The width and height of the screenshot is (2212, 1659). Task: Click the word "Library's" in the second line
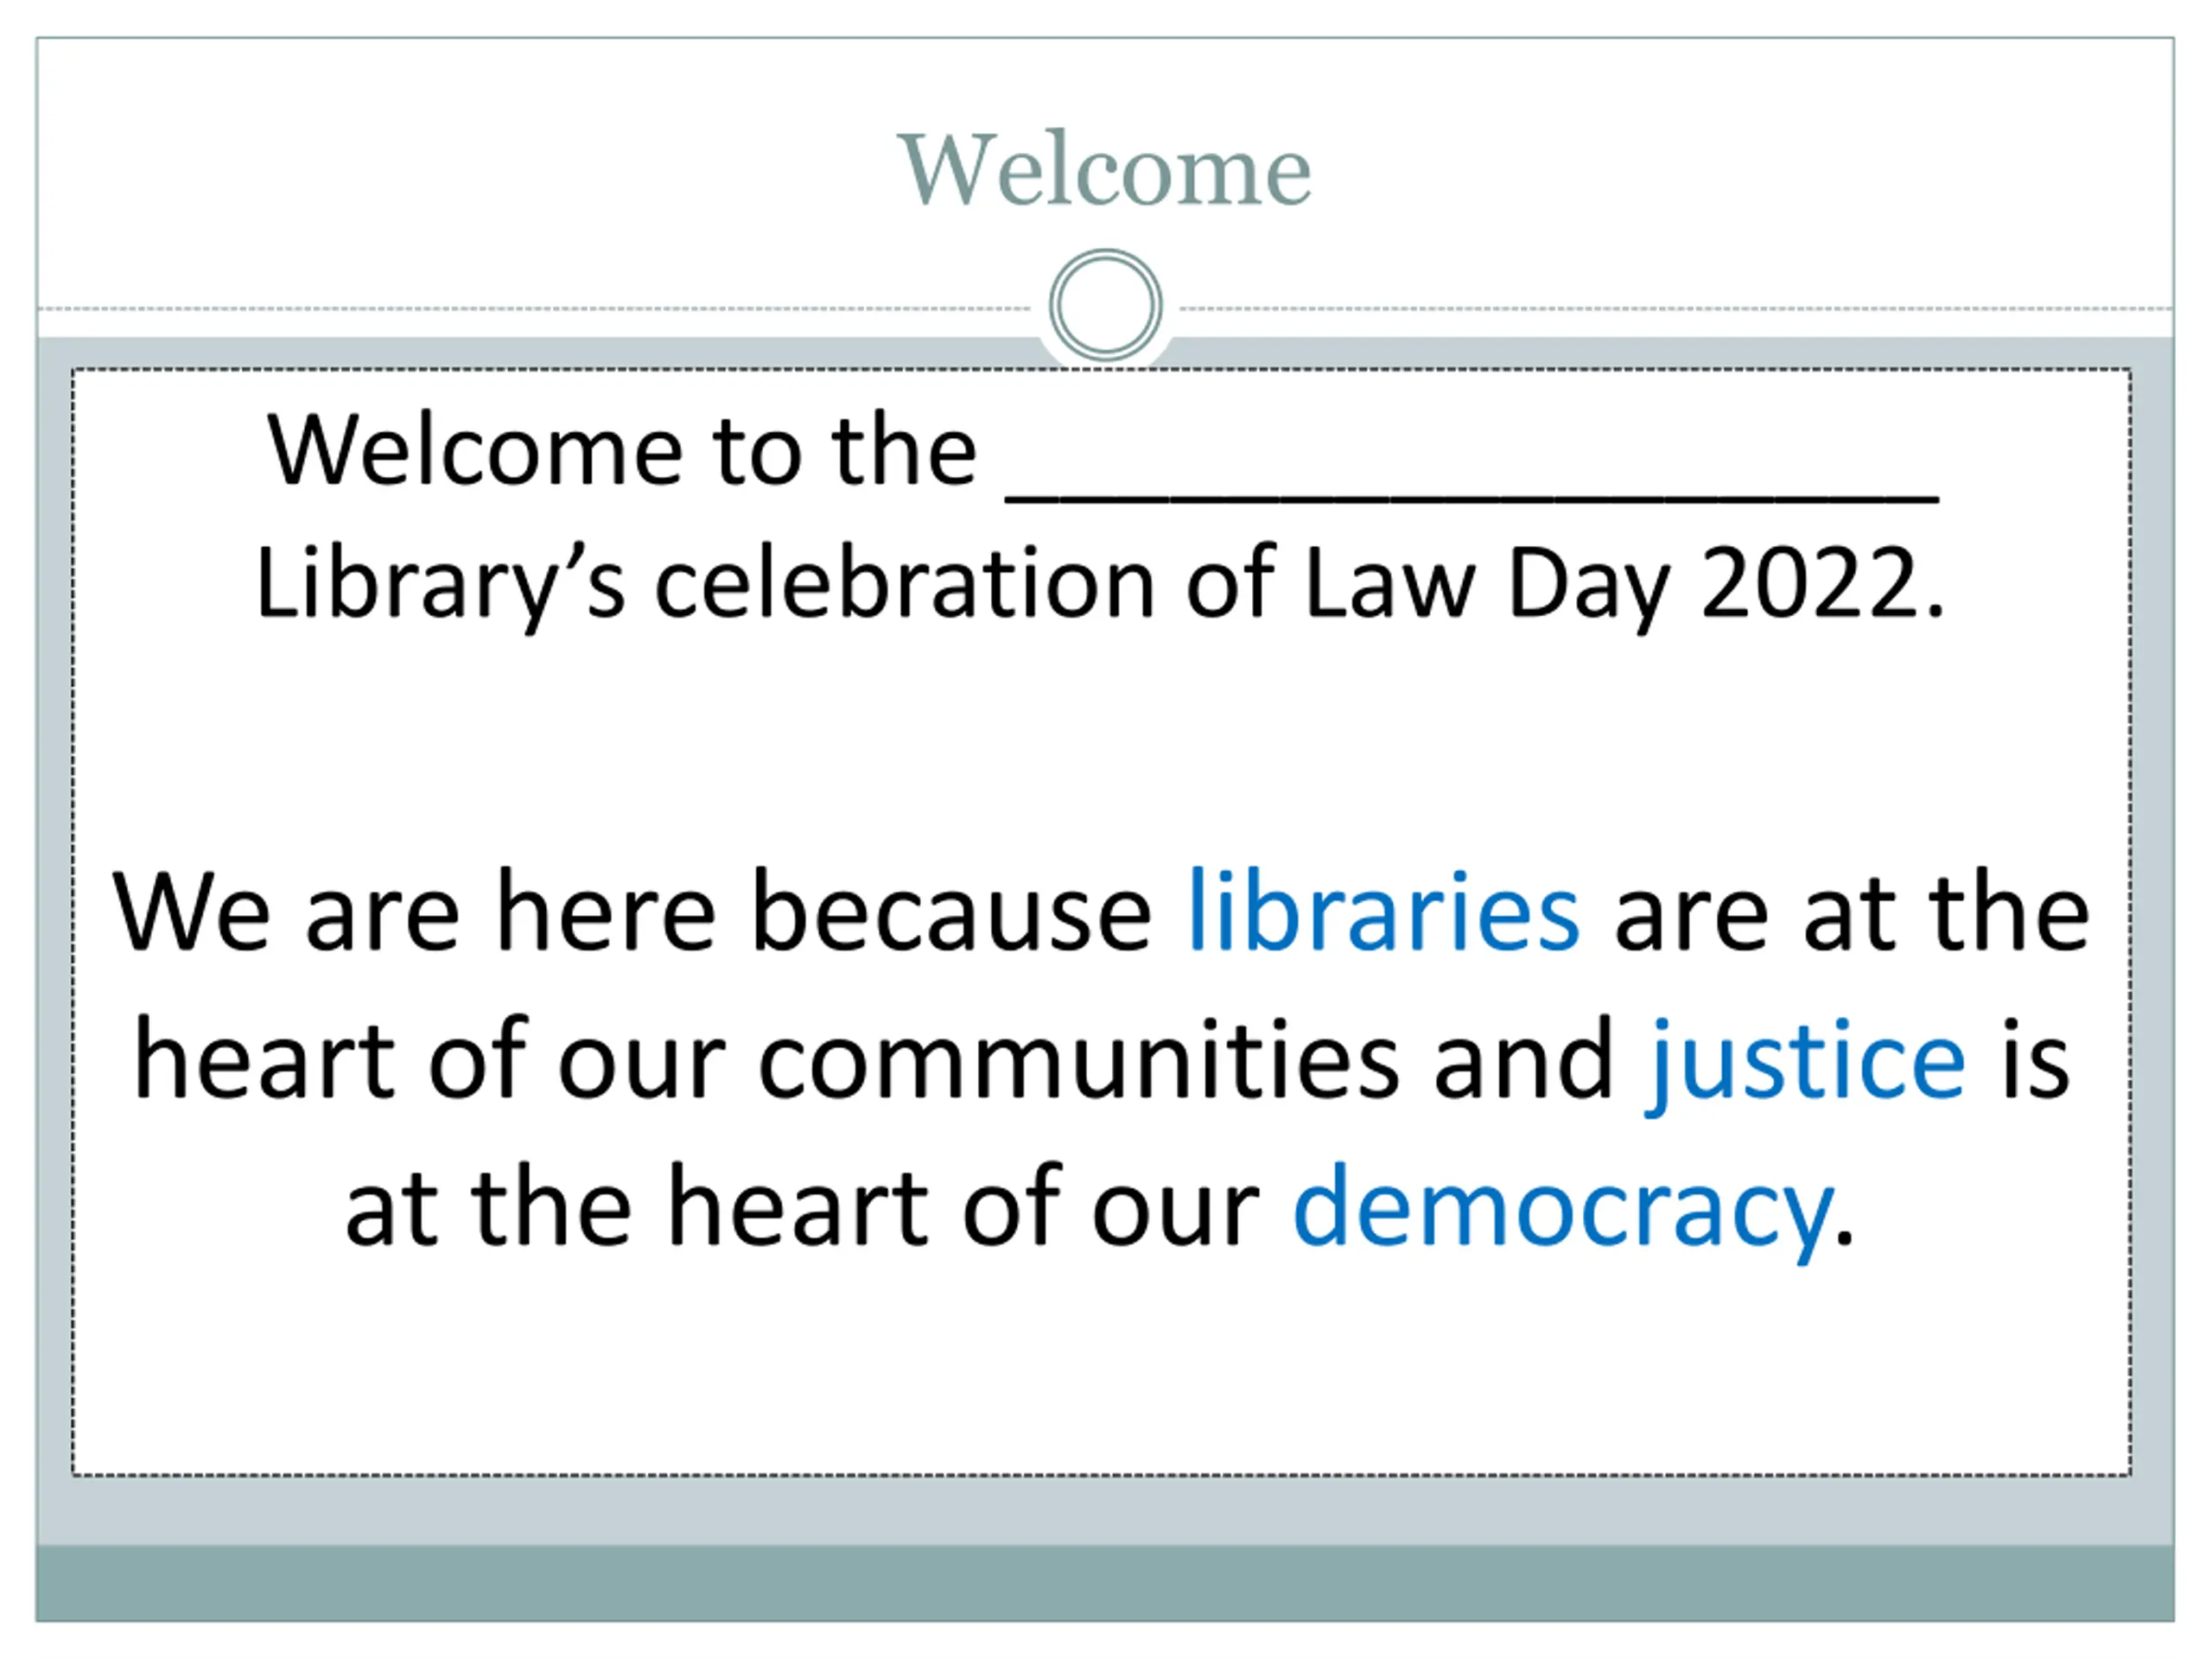(440, 584)
